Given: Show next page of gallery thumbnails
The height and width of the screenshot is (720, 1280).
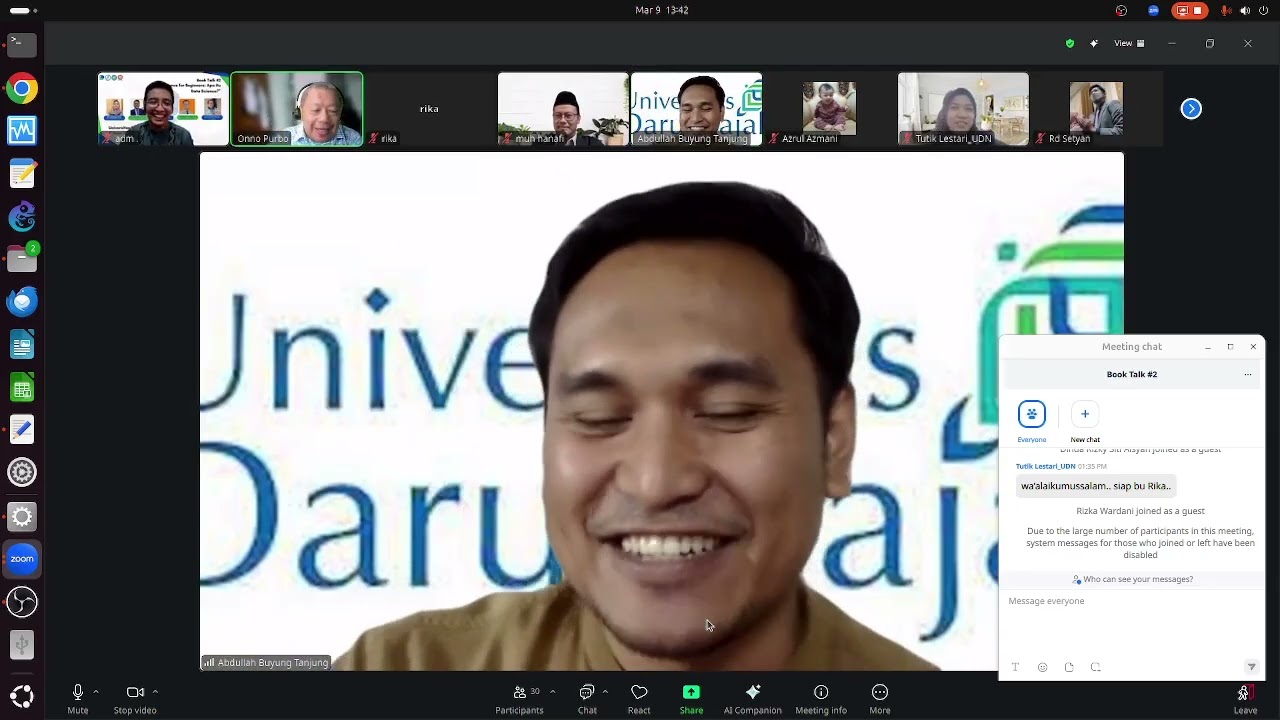Looking at the screenshot, I should point(1191,108).
